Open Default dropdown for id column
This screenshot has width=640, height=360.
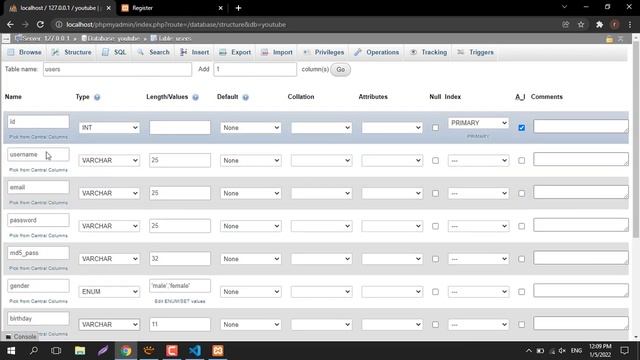251,128
